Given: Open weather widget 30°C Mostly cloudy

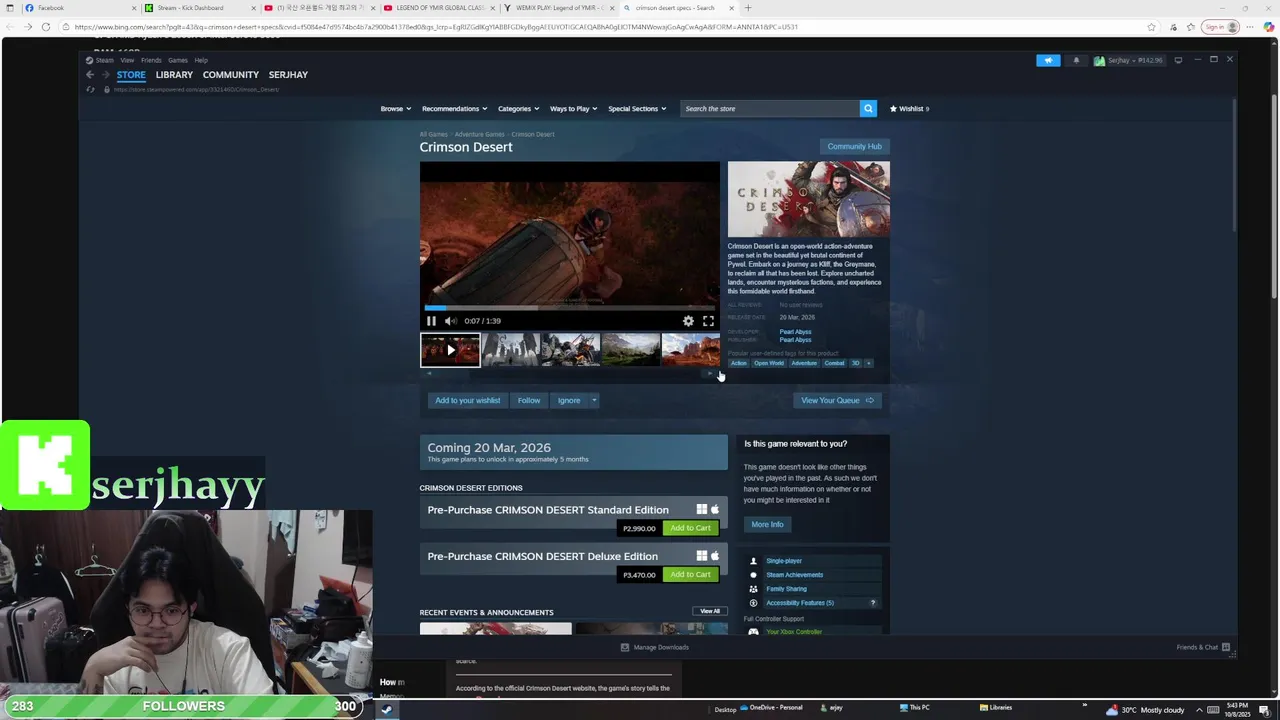Looking at the screenshot, I should pyautogui.click(x=1145, y=709).
